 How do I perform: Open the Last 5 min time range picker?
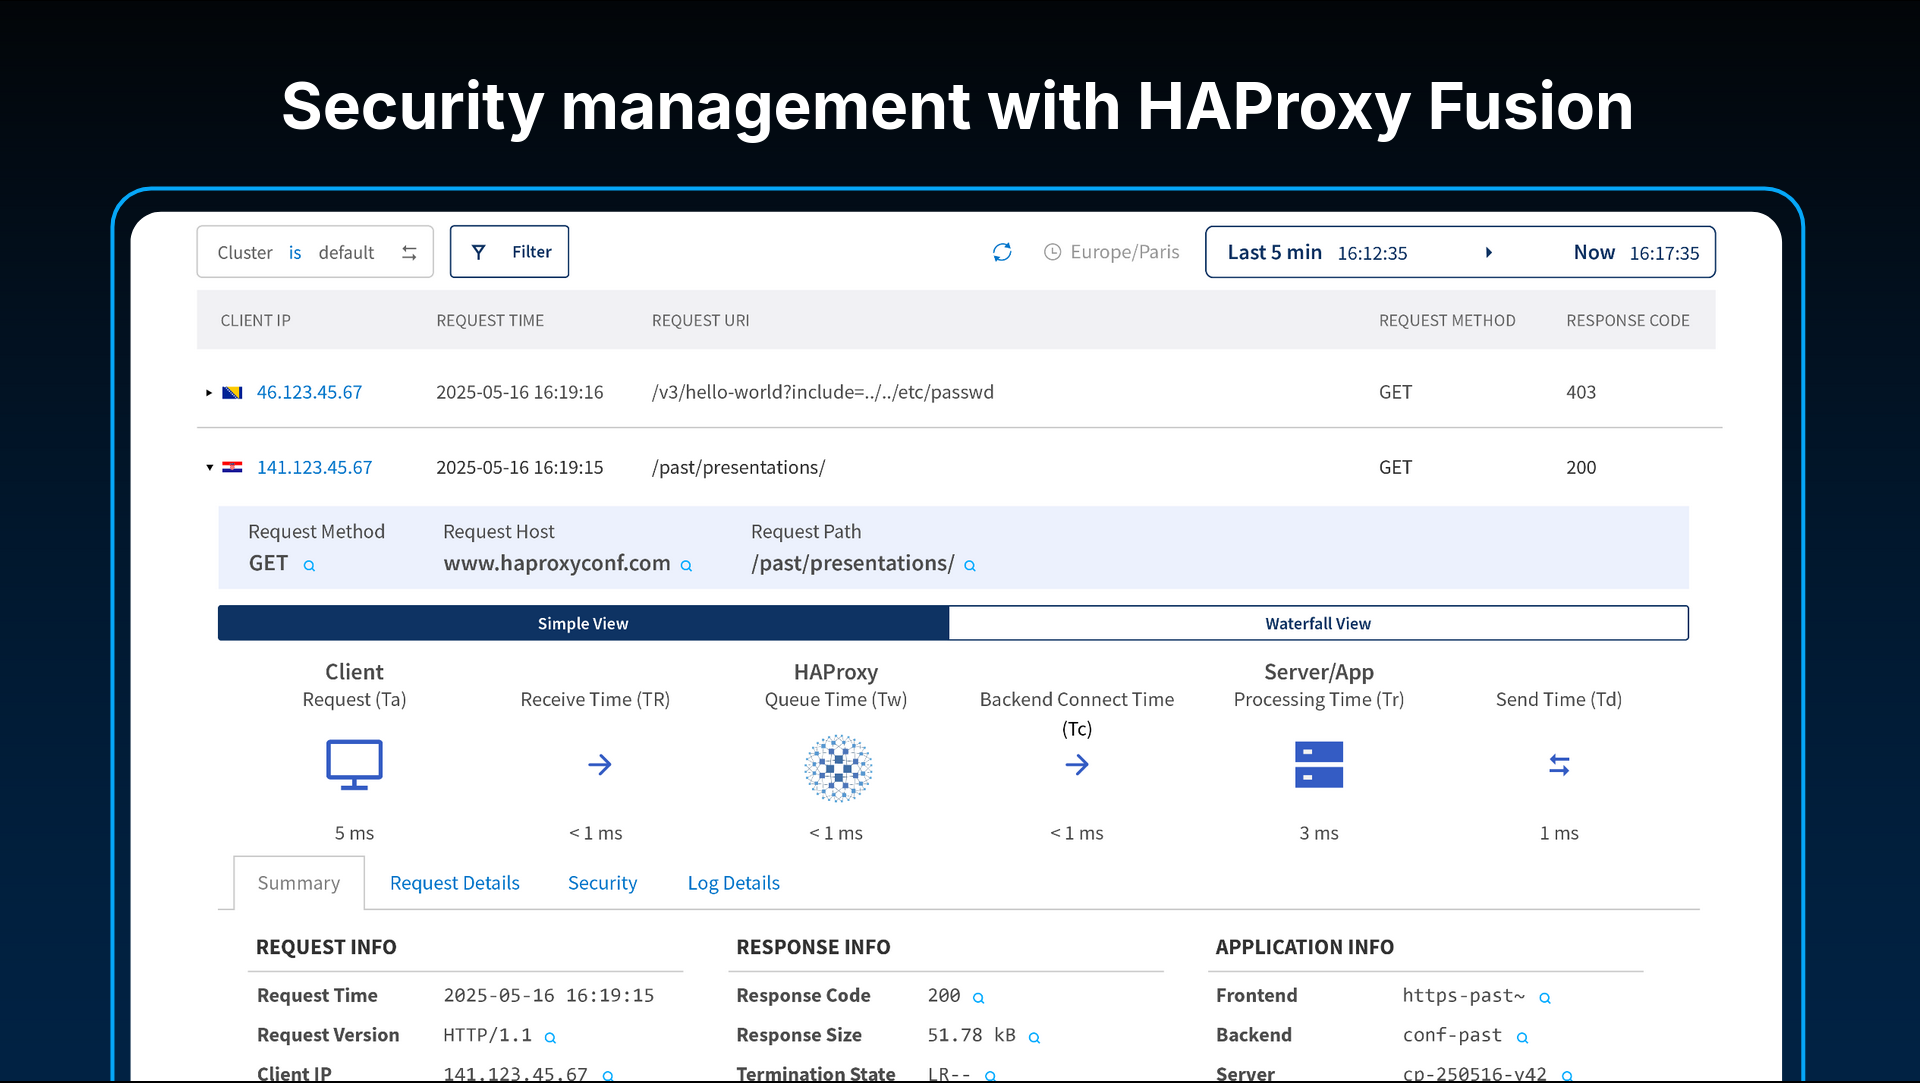coord(1460,252)
